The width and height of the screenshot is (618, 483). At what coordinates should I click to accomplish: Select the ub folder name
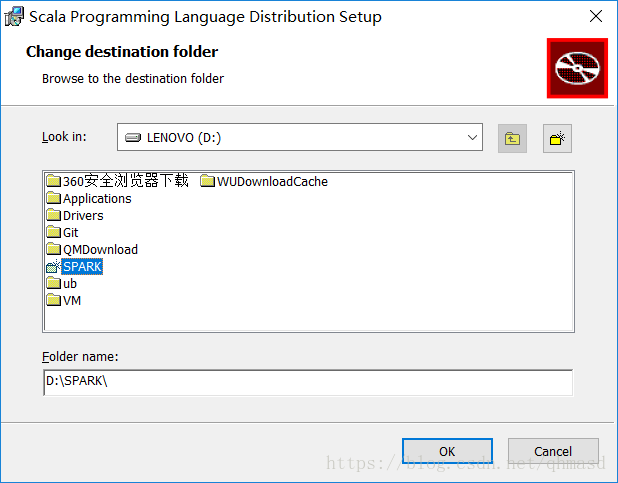(70, 283)
